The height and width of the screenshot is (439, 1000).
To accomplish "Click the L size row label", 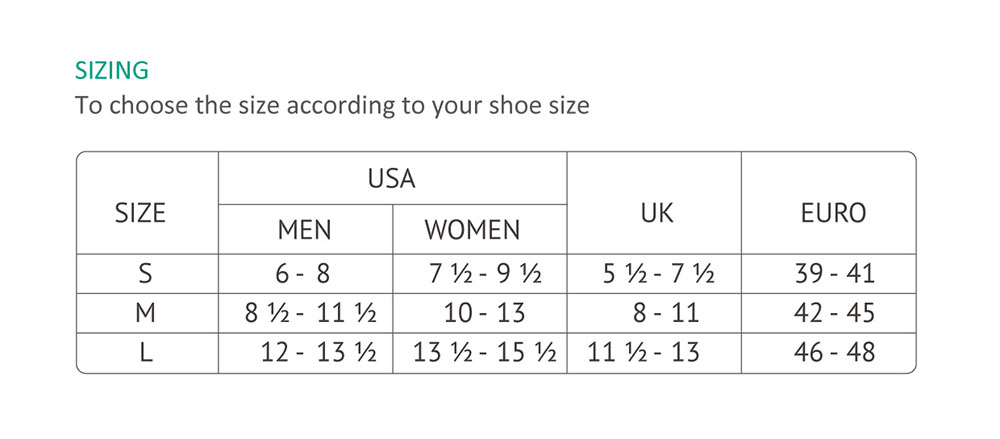I will [146, 352].
